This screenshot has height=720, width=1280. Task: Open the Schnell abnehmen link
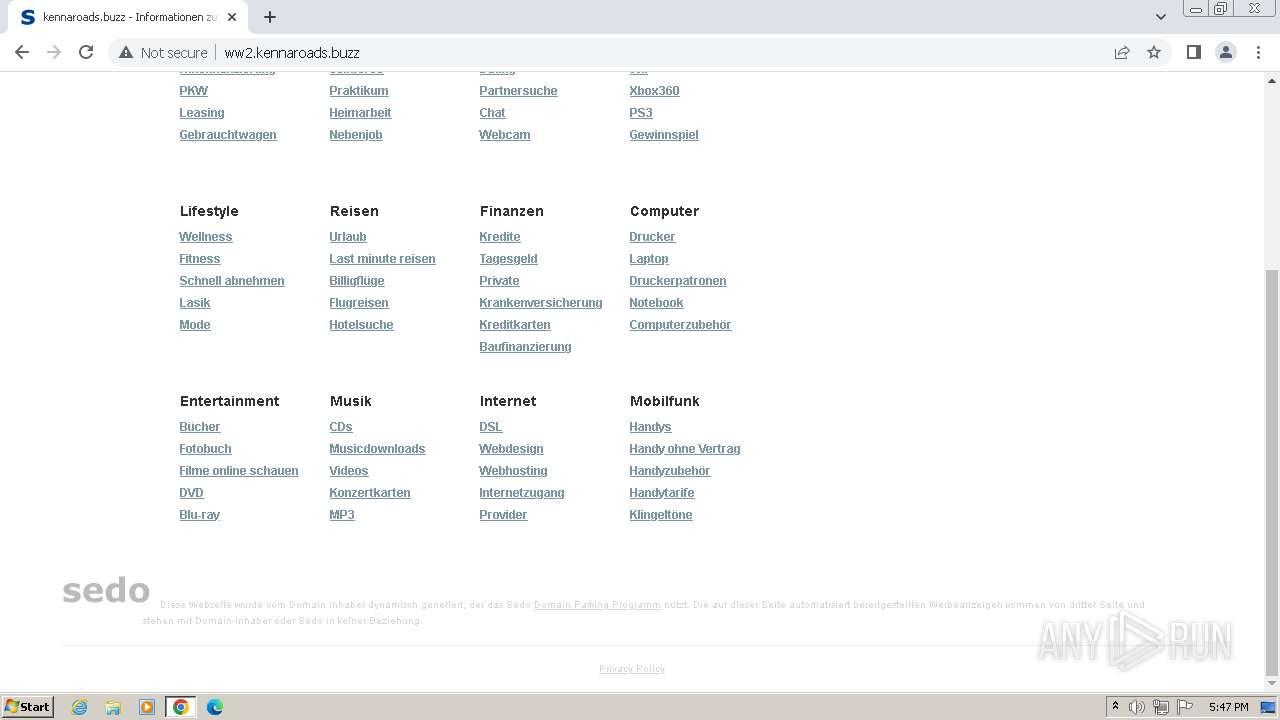click(232, 281)
